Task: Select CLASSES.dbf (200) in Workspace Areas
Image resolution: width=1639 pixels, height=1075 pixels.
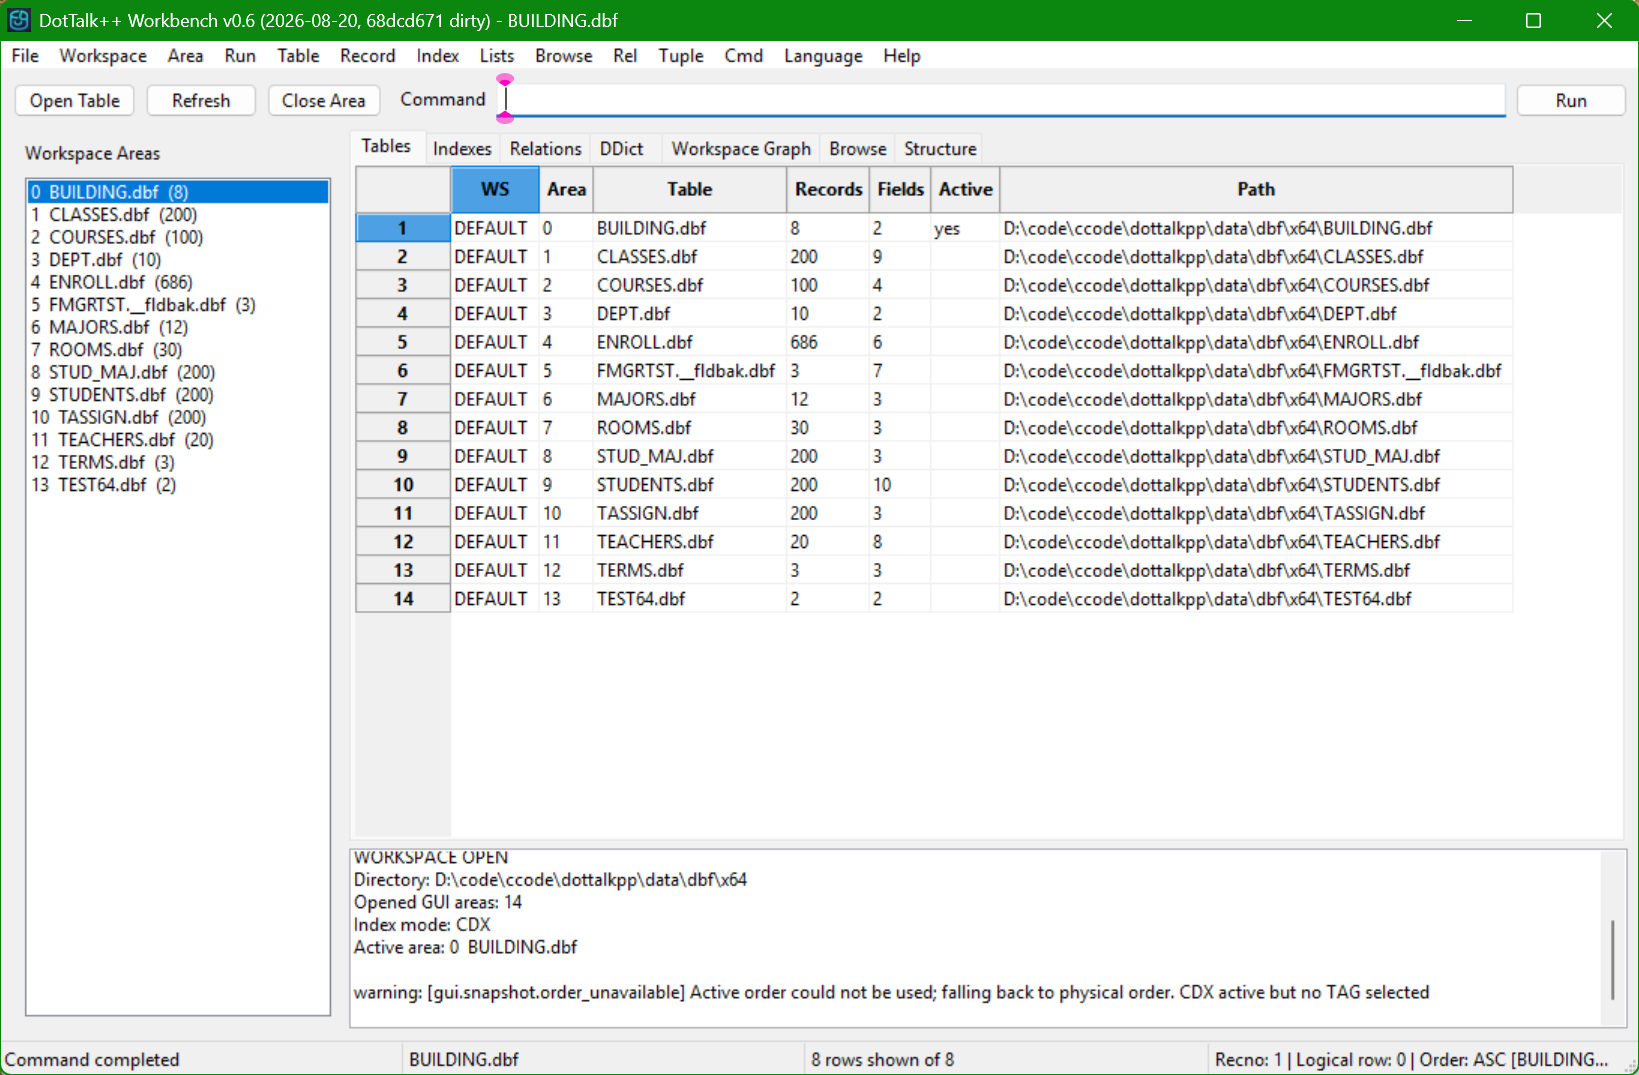Action: [178, 214]
